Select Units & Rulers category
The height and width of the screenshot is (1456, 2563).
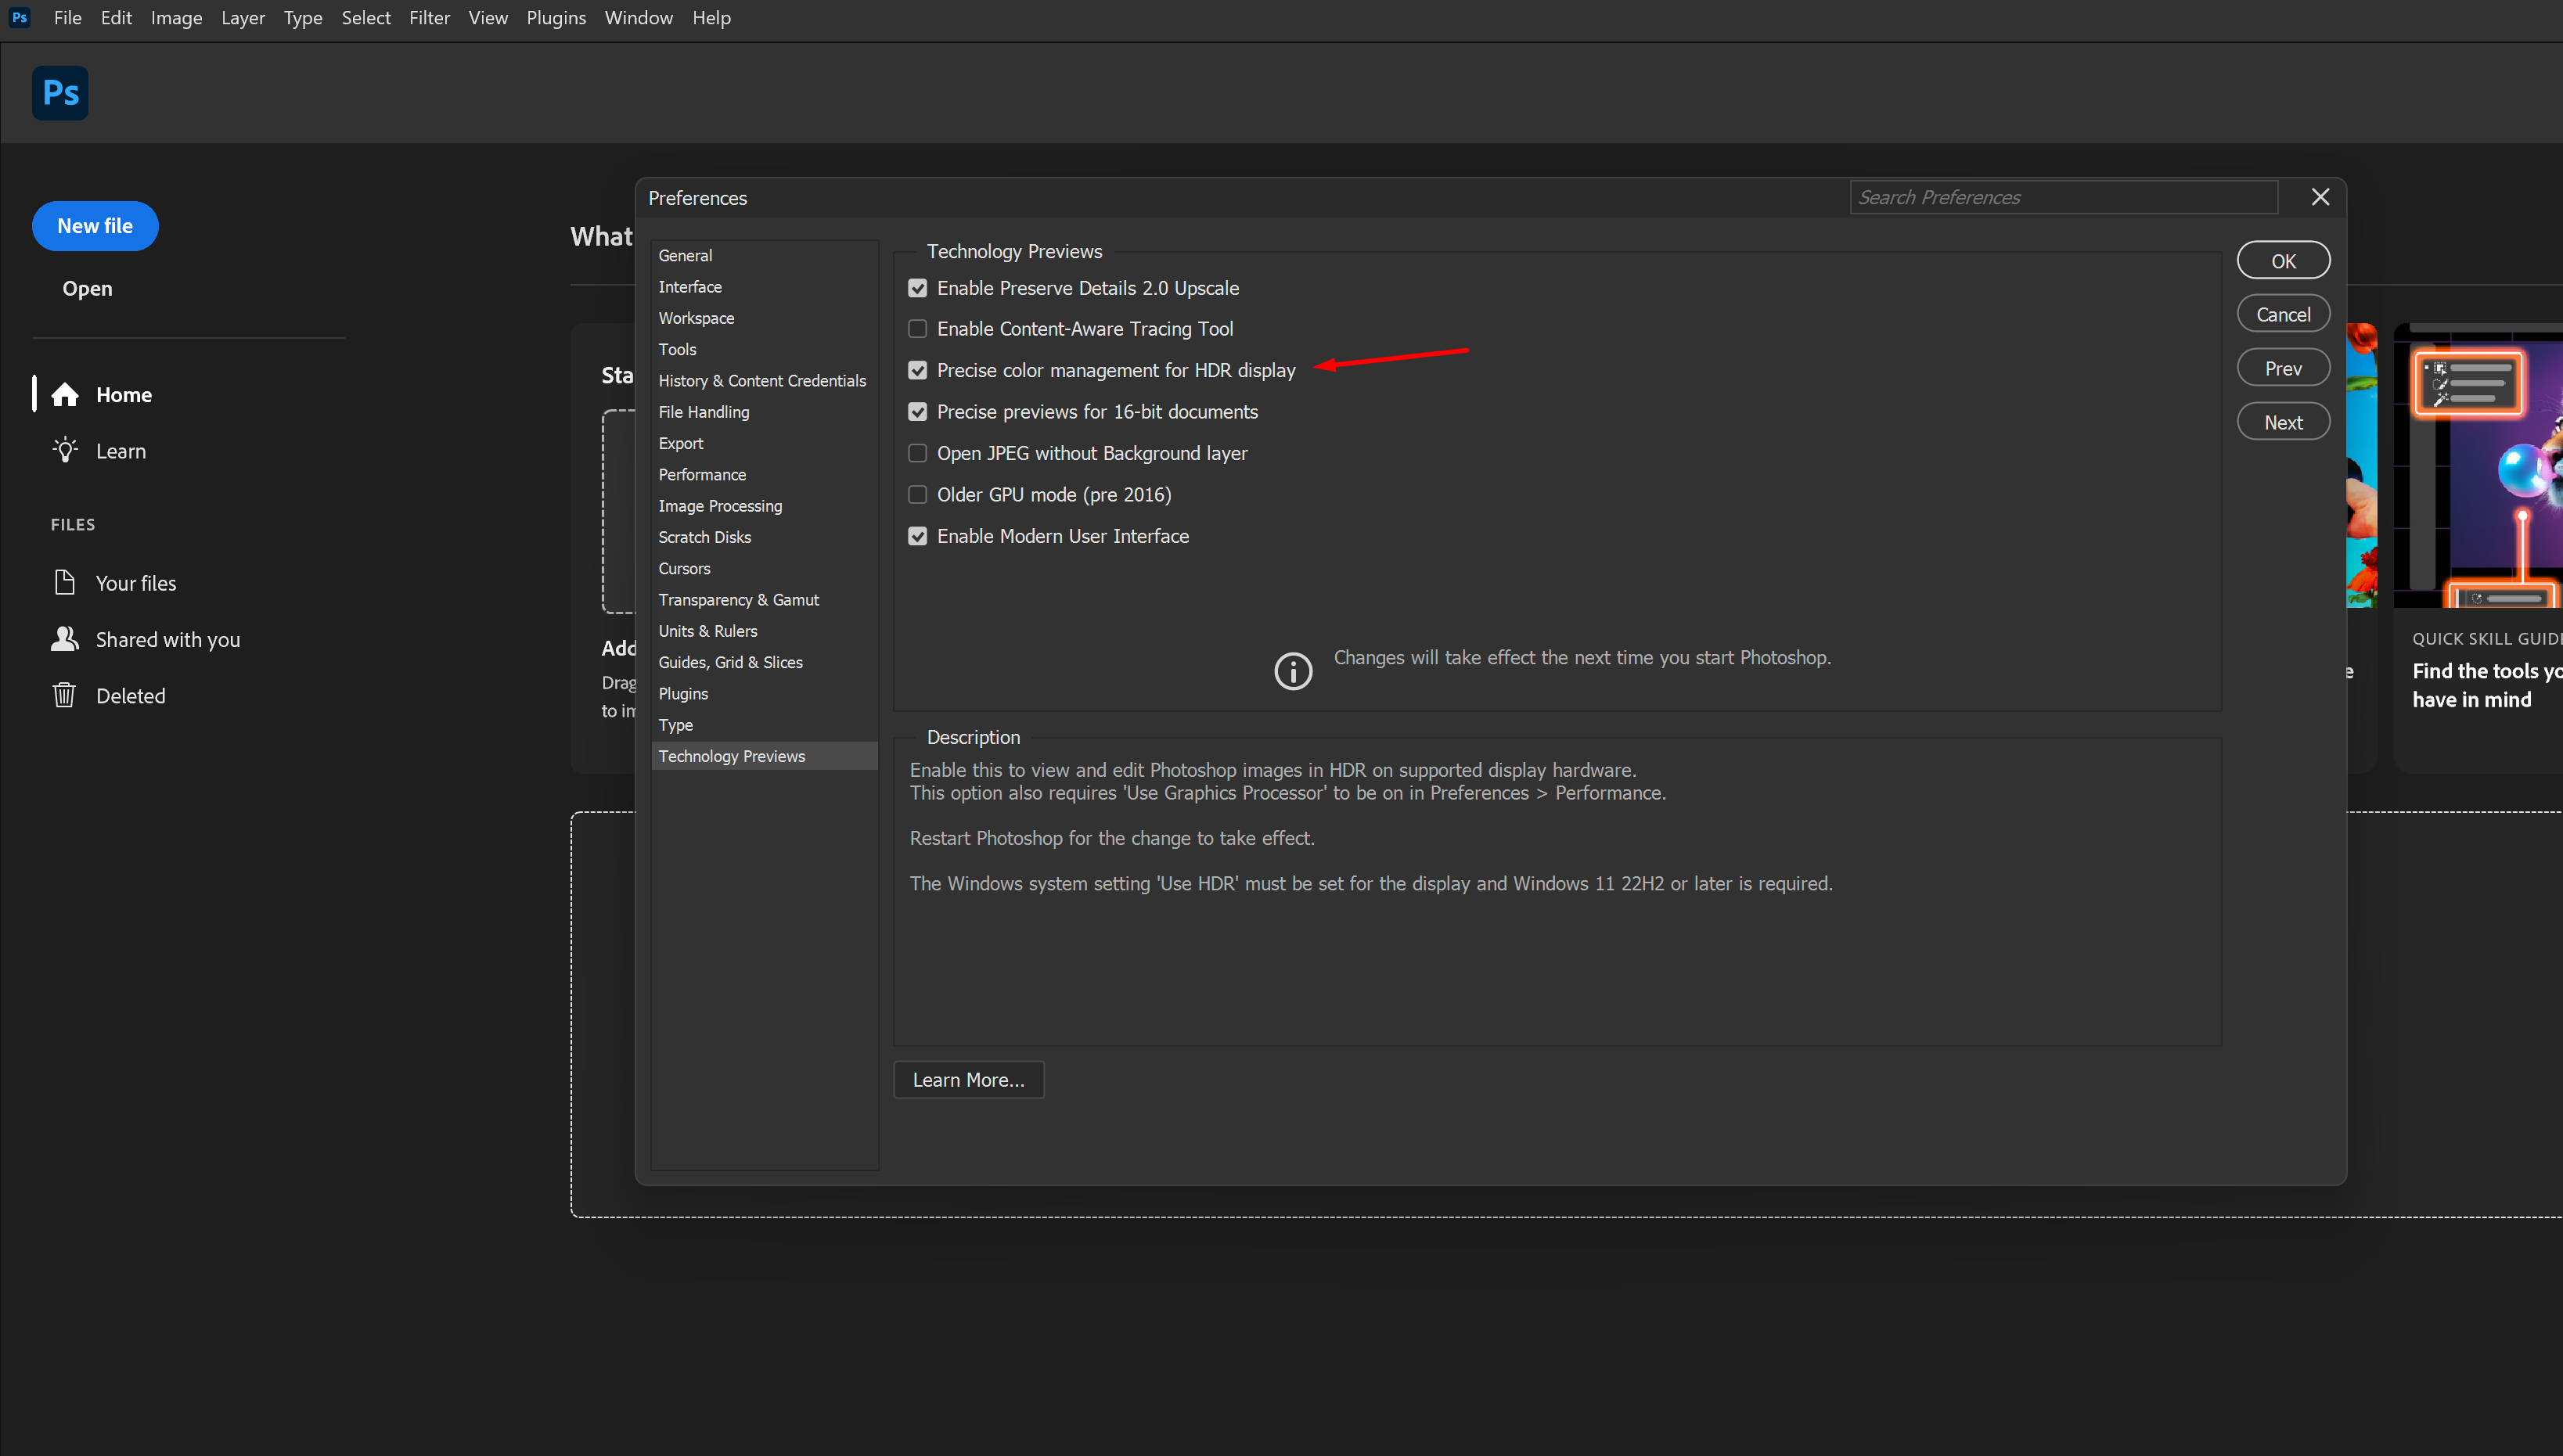pyautogui.click(x=764, y=631)
